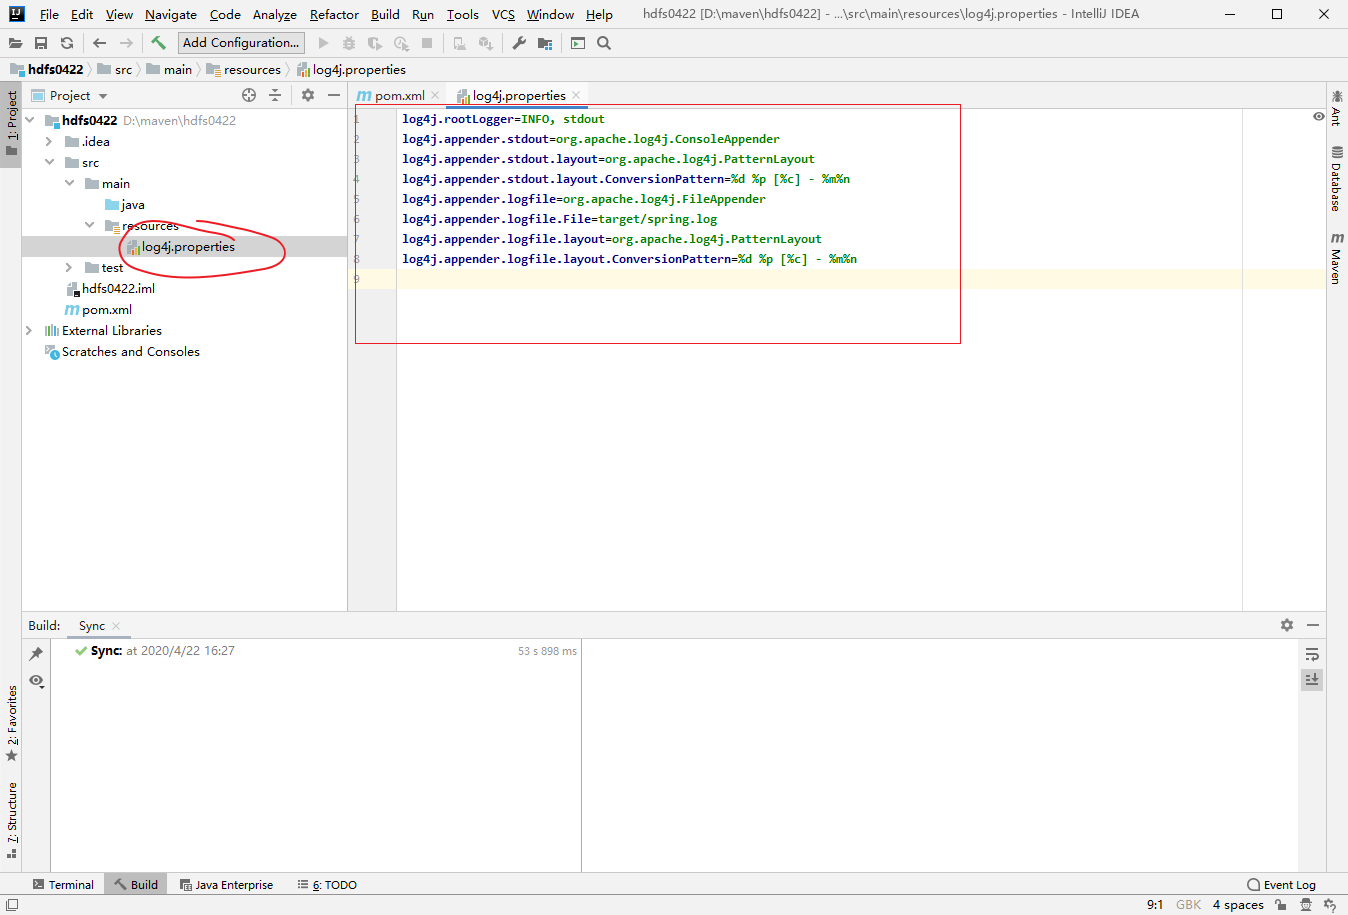This screenshot has height=915, width=1348.
Task: Hide the Build tool window
Action: click(1313, 625)
